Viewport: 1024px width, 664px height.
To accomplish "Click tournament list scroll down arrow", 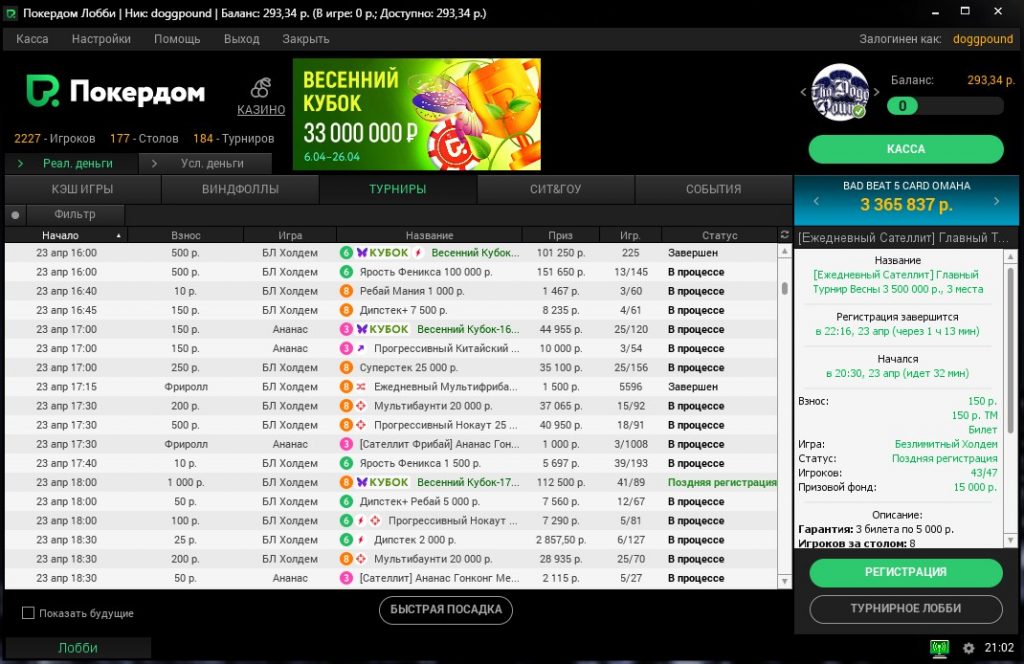I will [784, 581].
